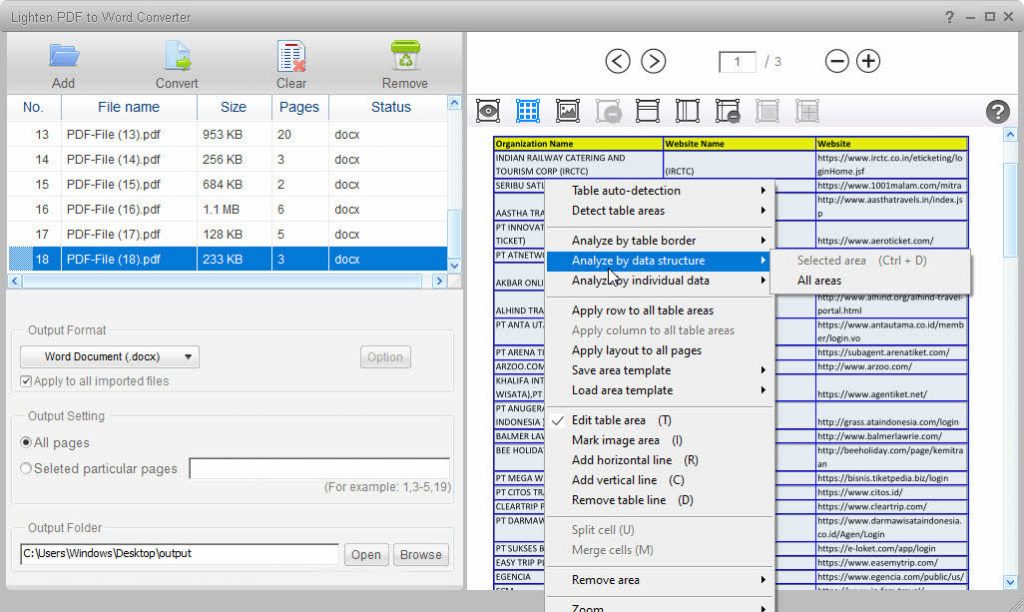Click the output folder path field
Image resolution: width=1024 pixels, height=612 pixels.
tap(180, 554)
